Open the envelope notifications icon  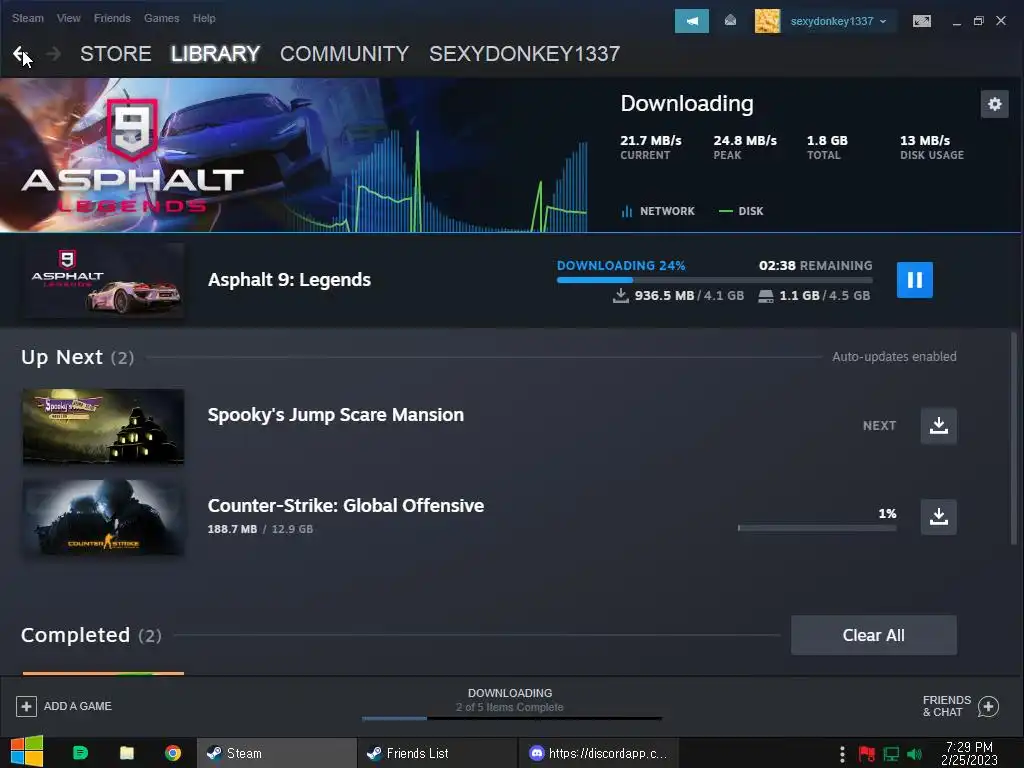[x=730, y=21]
